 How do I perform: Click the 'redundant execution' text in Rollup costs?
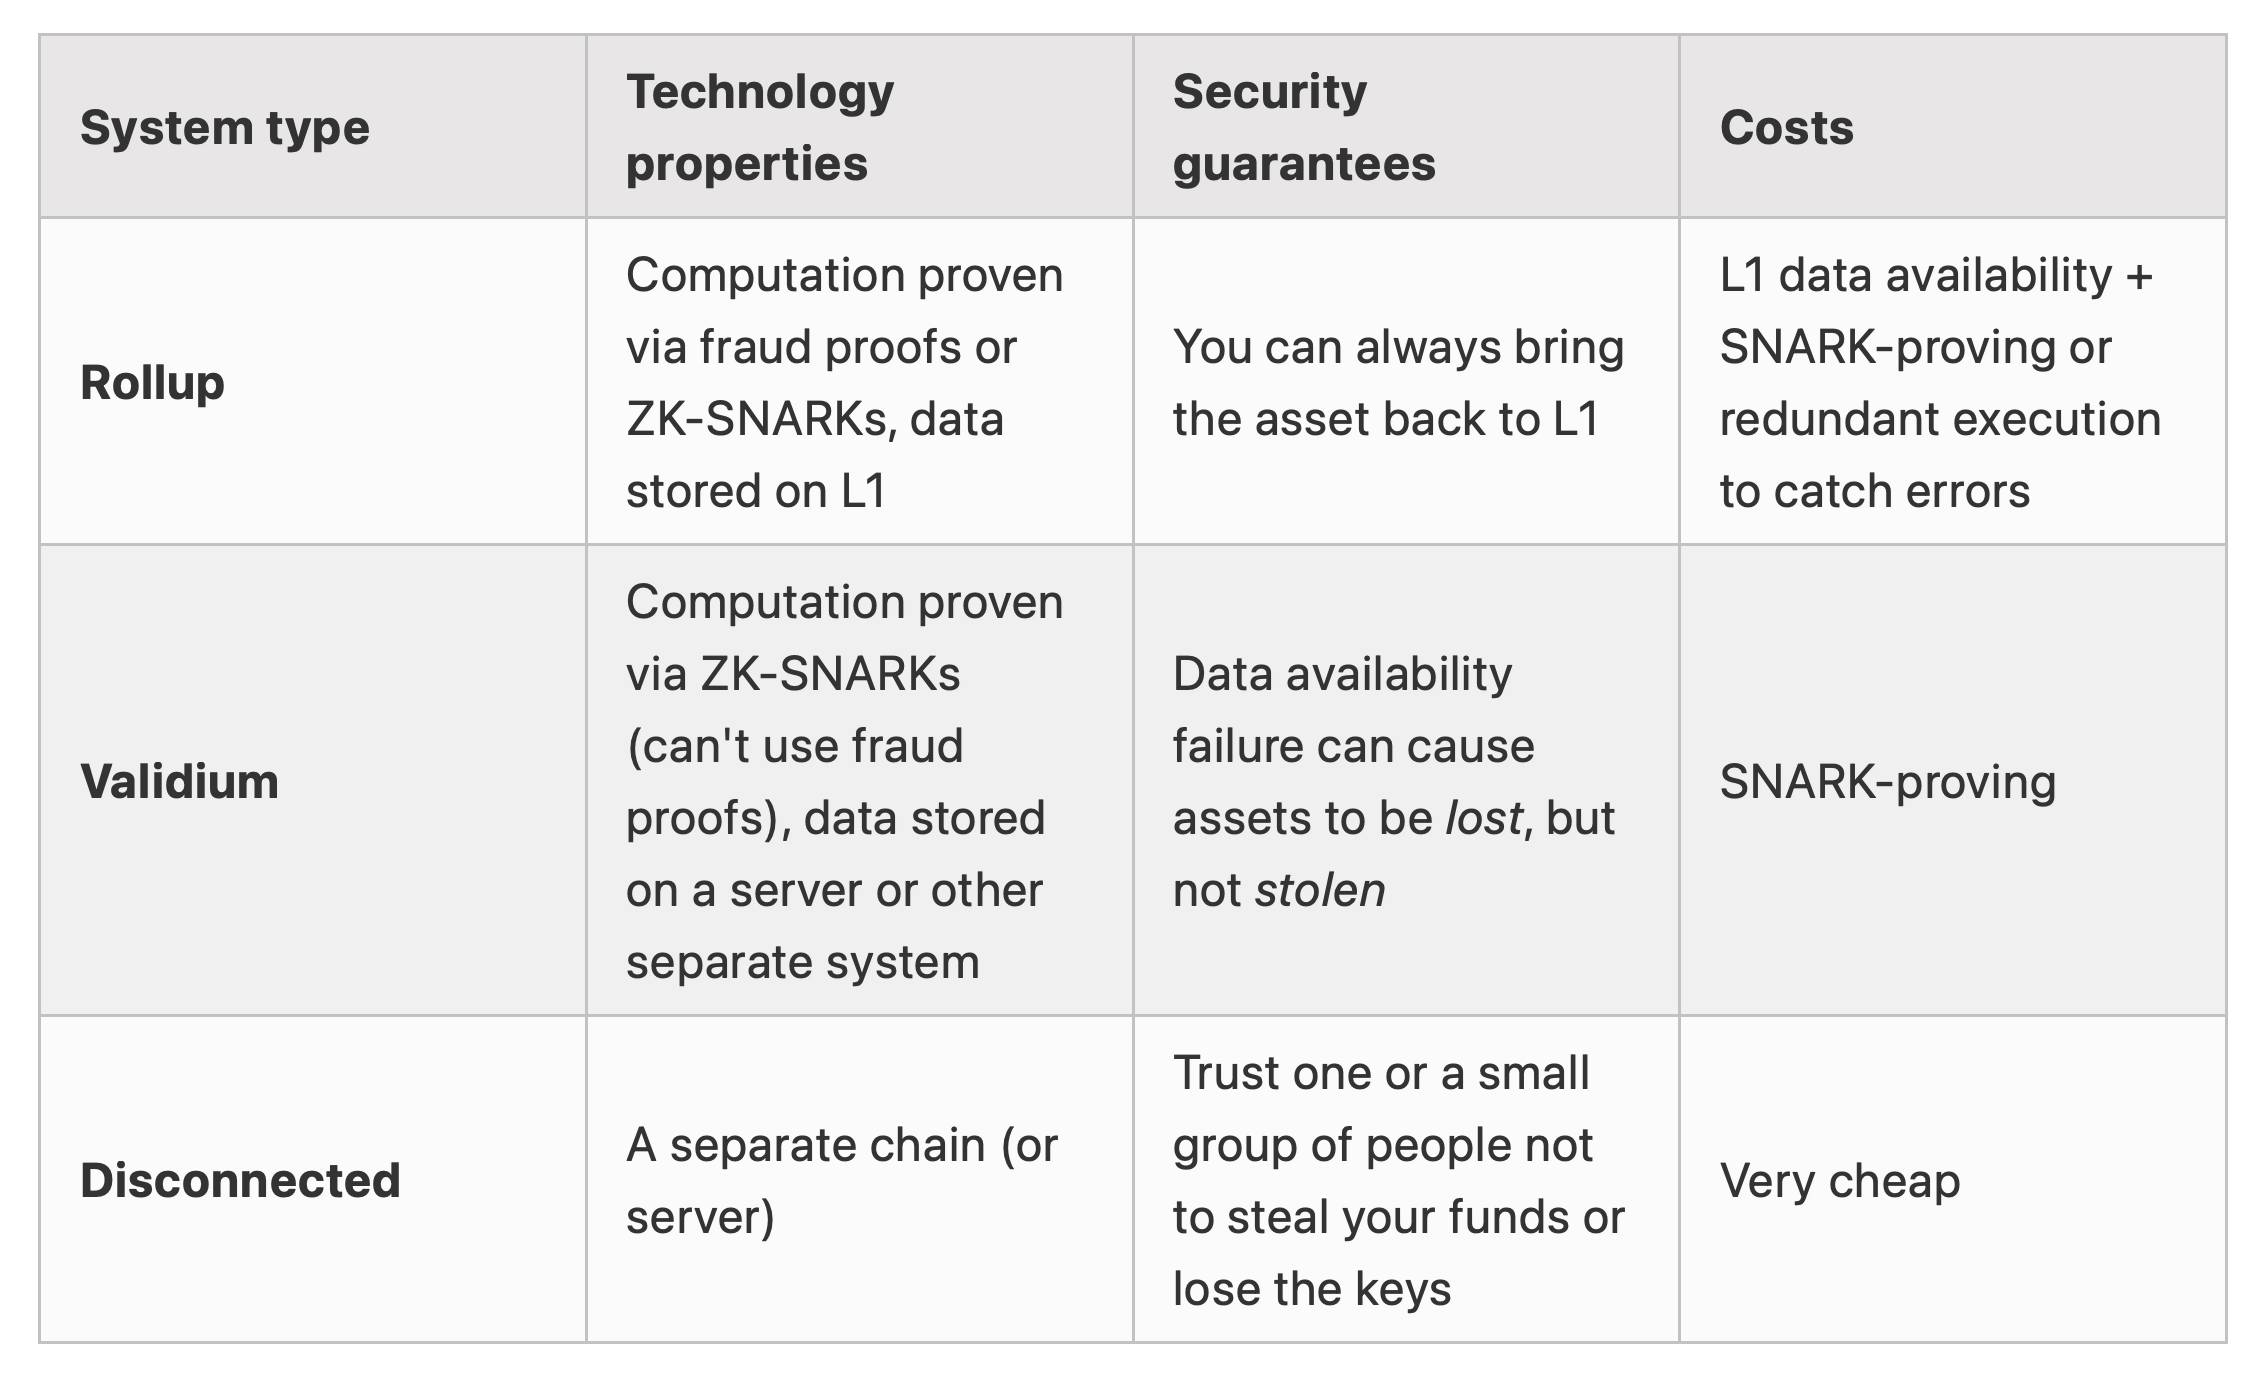click(x=1940, y=419)
